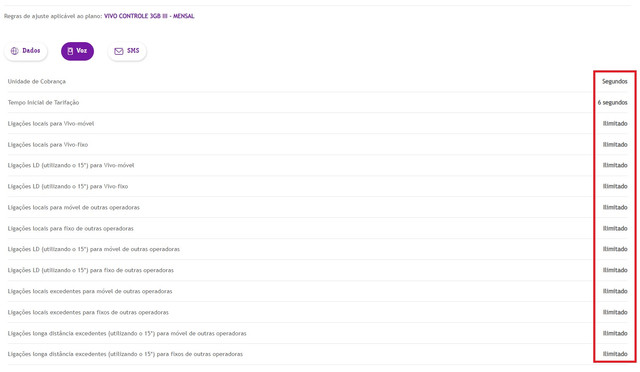
Task: Open the SMS tab
Action: click(x=127, y=51)
